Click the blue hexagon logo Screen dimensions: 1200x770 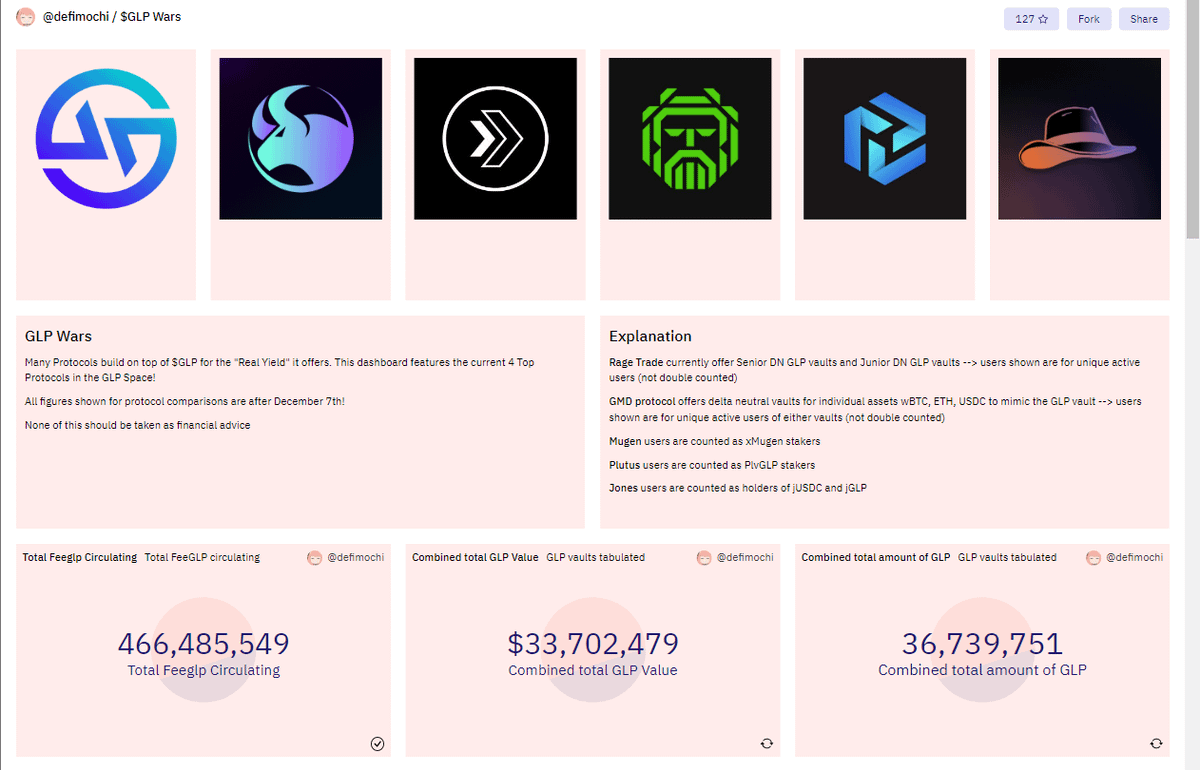(884, 139)
